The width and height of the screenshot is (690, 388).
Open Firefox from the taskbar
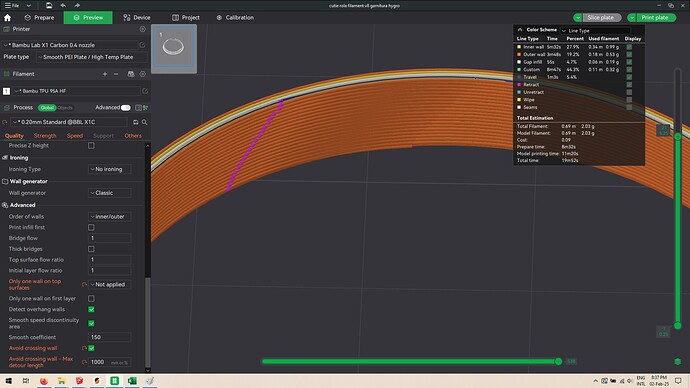tap(44, 381)
